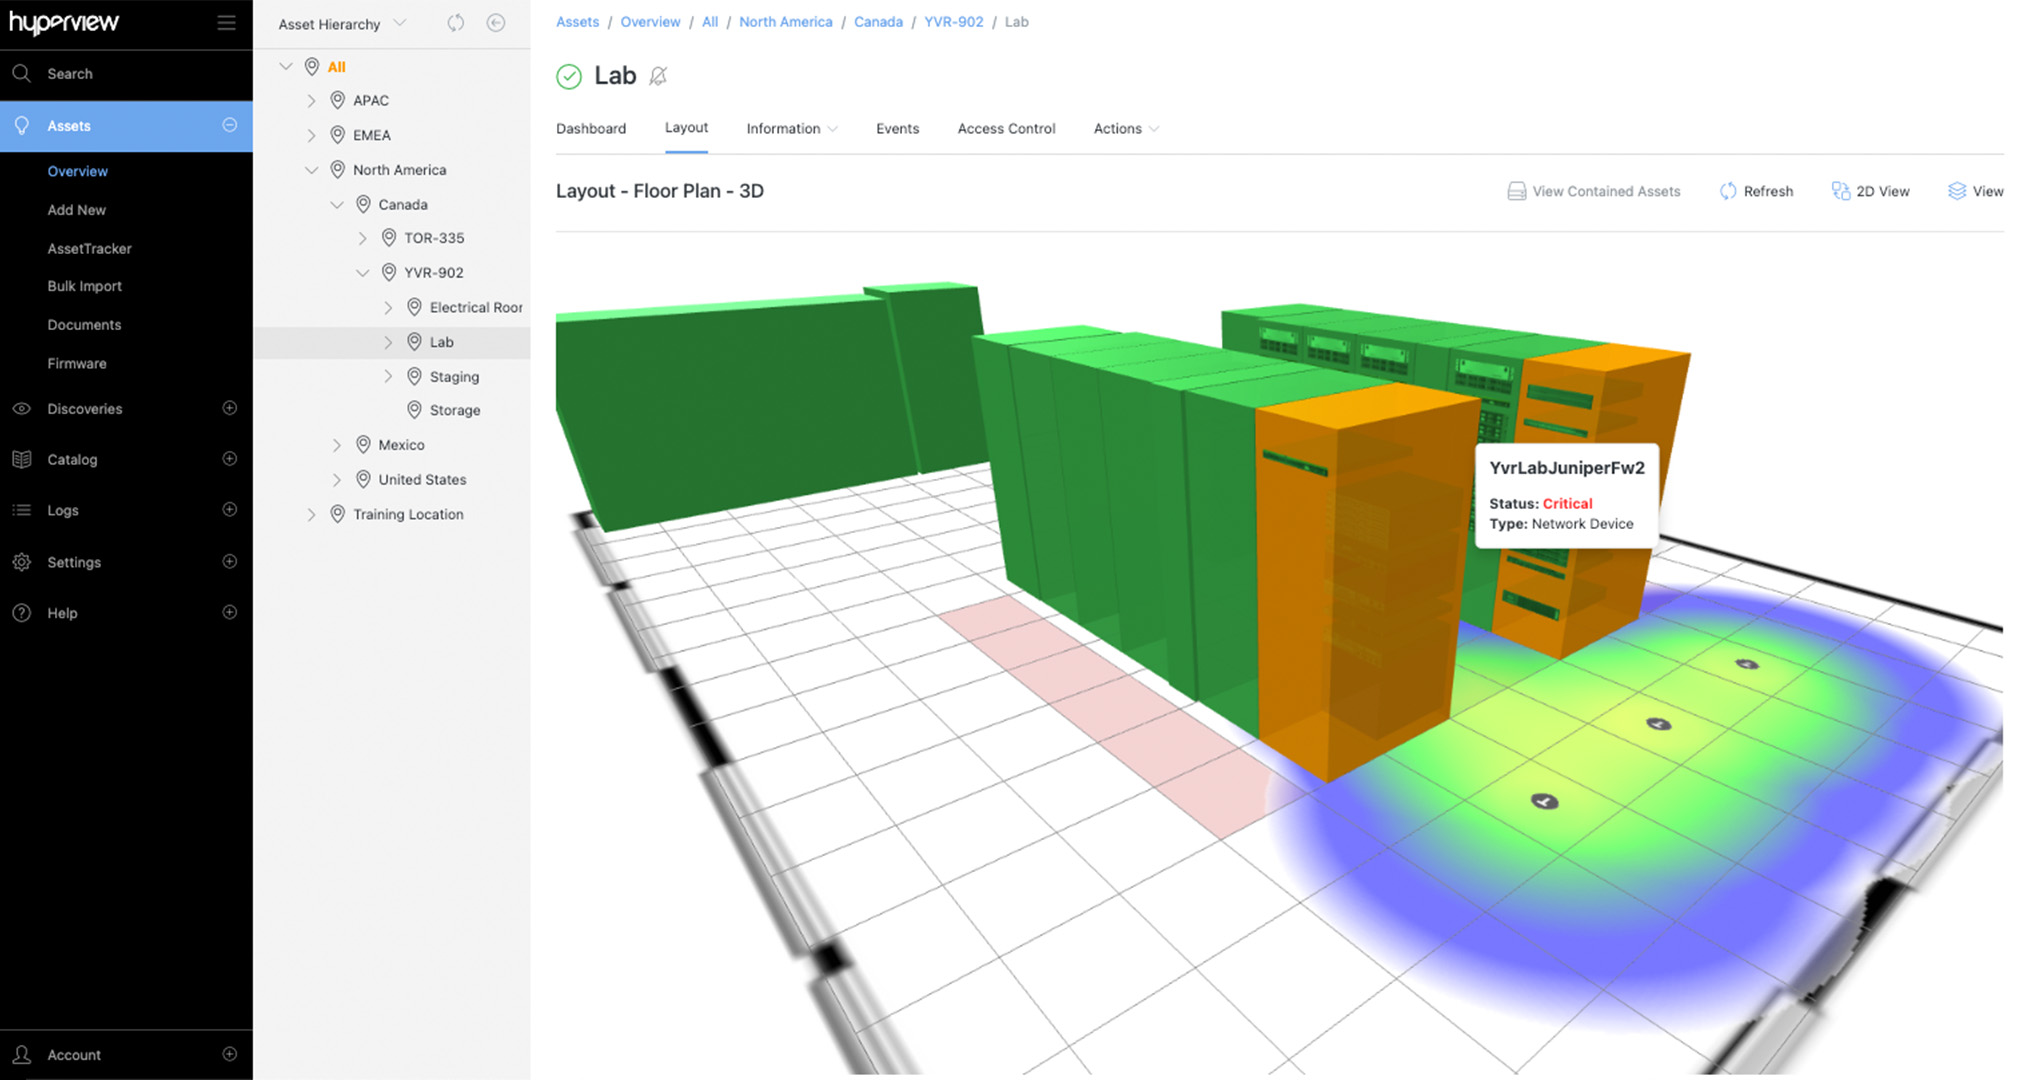Click the Canada breadcrumb link
2029x1080 pixels.
coord(878,21)
